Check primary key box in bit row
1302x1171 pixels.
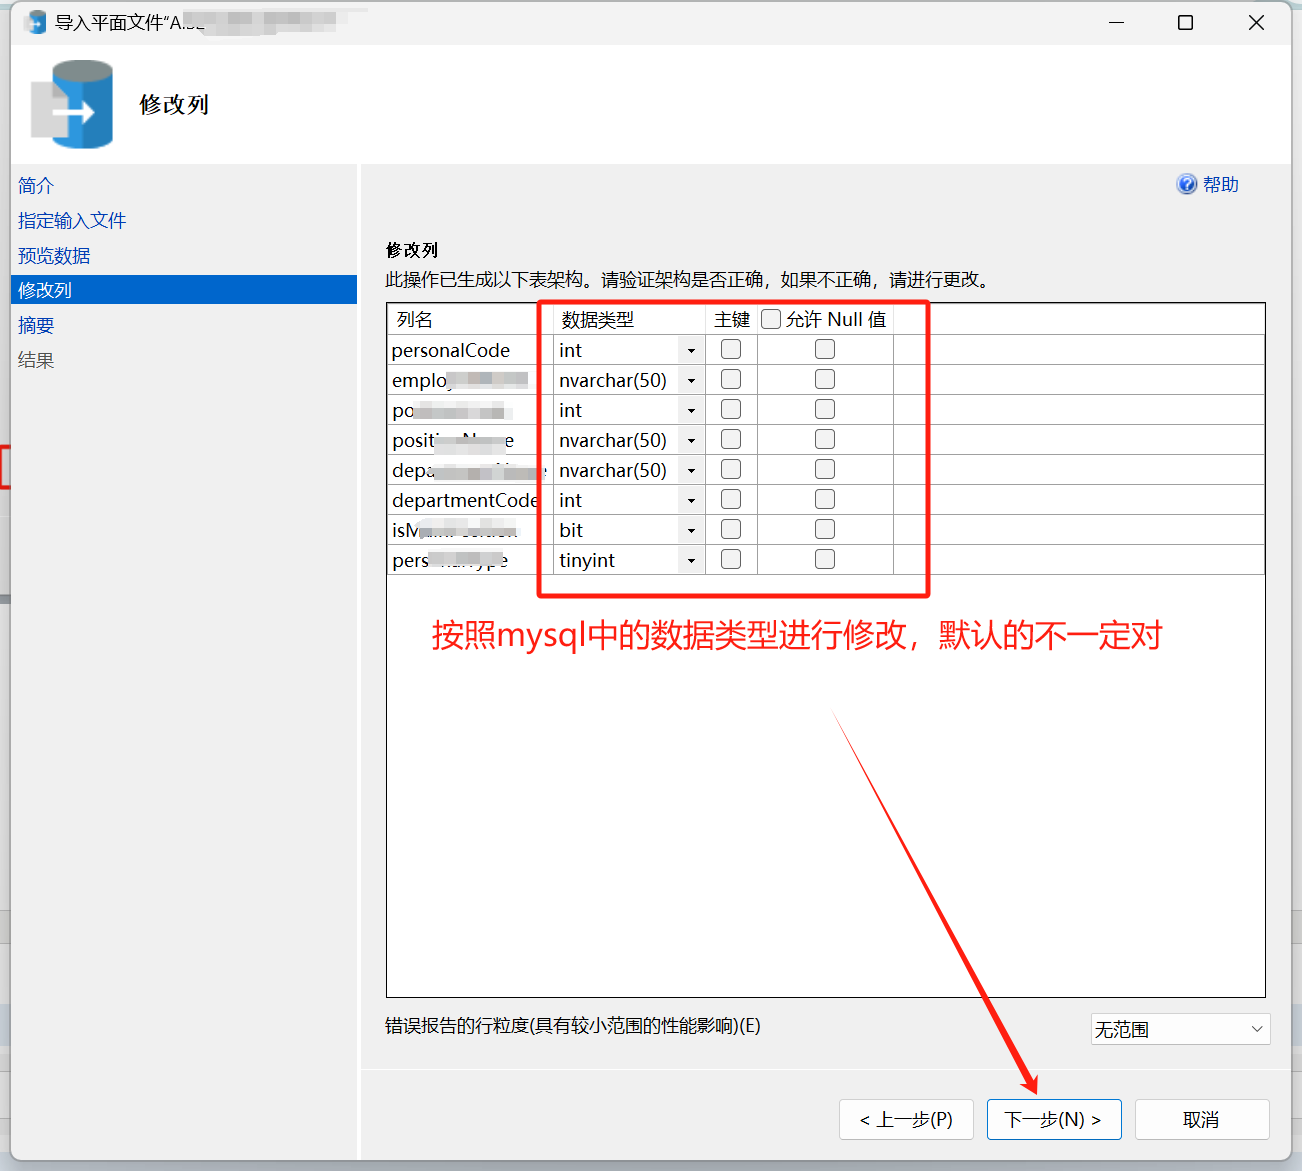pyautogui.click(x=731, y=529)
